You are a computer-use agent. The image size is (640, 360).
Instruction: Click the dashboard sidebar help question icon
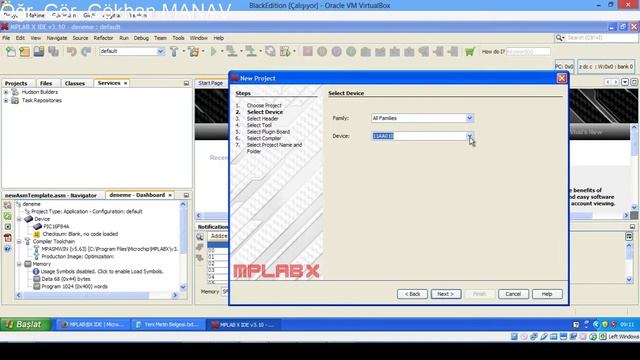coord(7,249)
